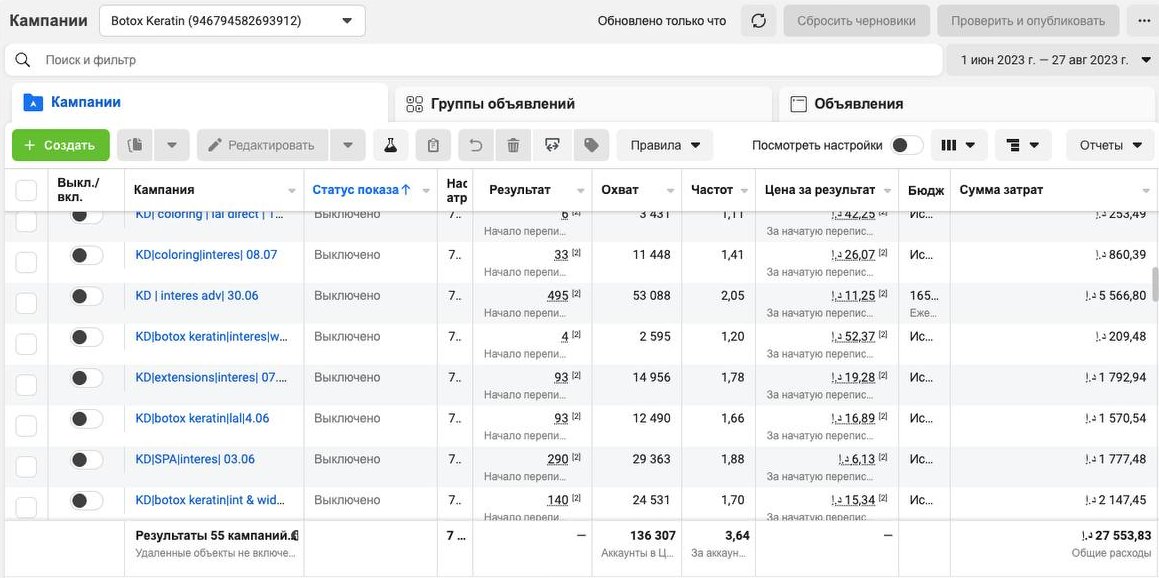Toggle on the KD|extensions|interes campaign switch
The width and height of the screenshot is (1159, 578).
[x=86, y=378]
